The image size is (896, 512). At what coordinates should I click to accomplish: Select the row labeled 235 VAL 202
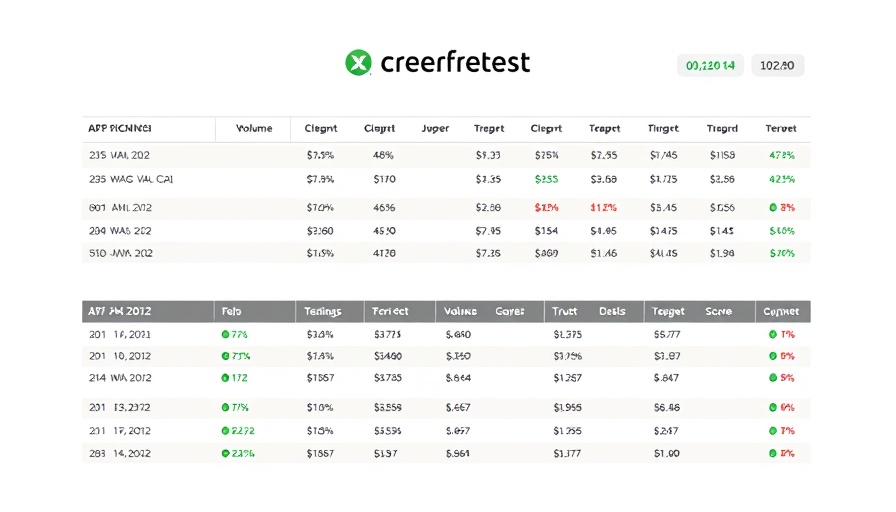click(x=446, y=155)
